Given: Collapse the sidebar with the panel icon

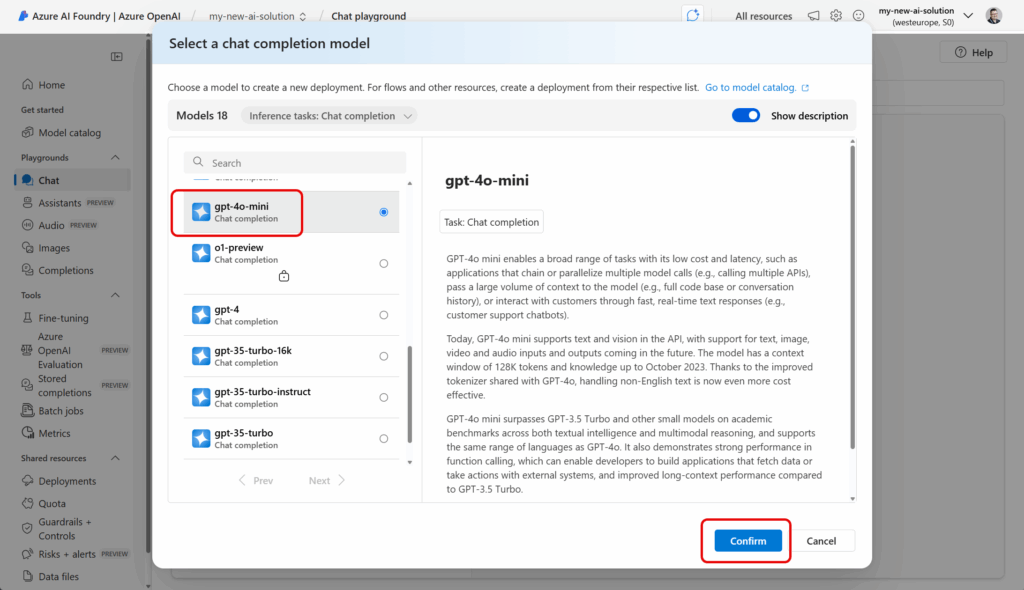Looking at the screenshot, I should [117, 57].
